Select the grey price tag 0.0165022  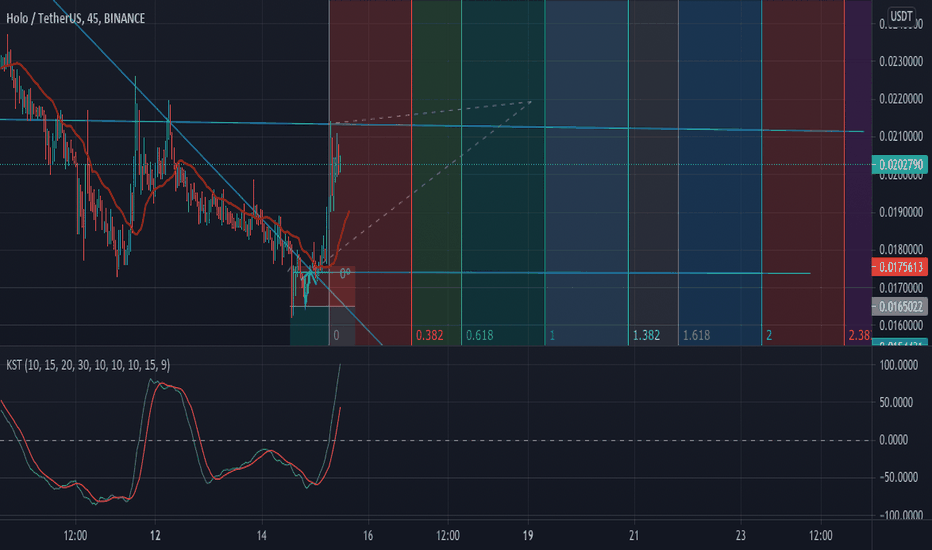(900, 307)
